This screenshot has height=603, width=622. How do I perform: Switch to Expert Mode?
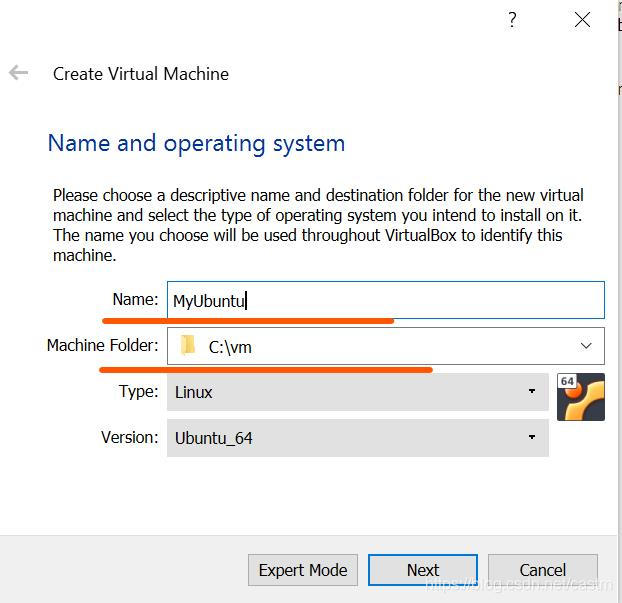click(303, 570)
